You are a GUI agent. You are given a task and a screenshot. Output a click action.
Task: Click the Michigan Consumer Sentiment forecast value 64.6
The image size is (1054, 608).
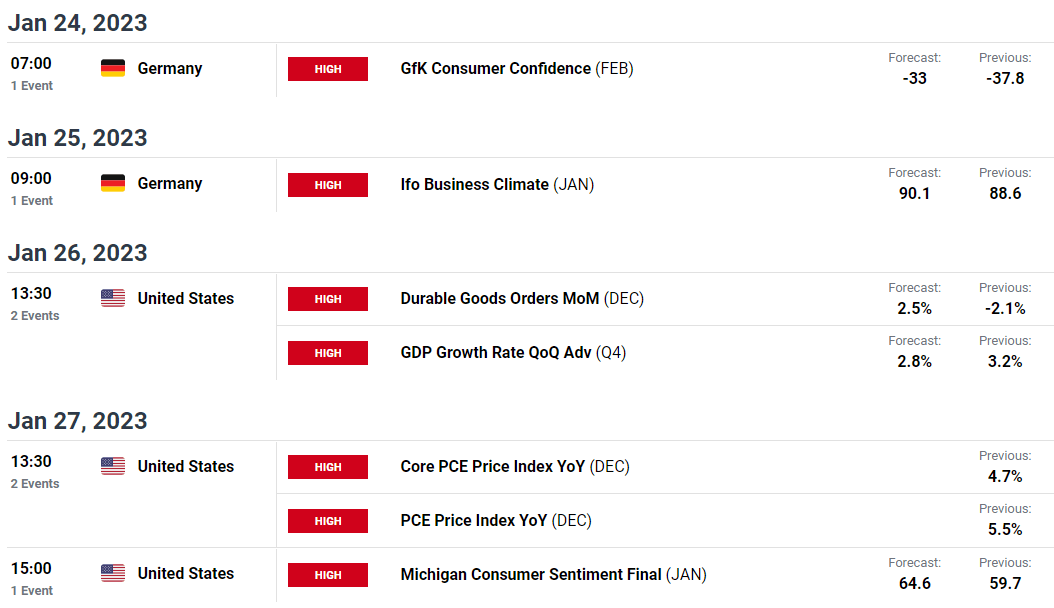pyautogui.click(x=914, y=583)
